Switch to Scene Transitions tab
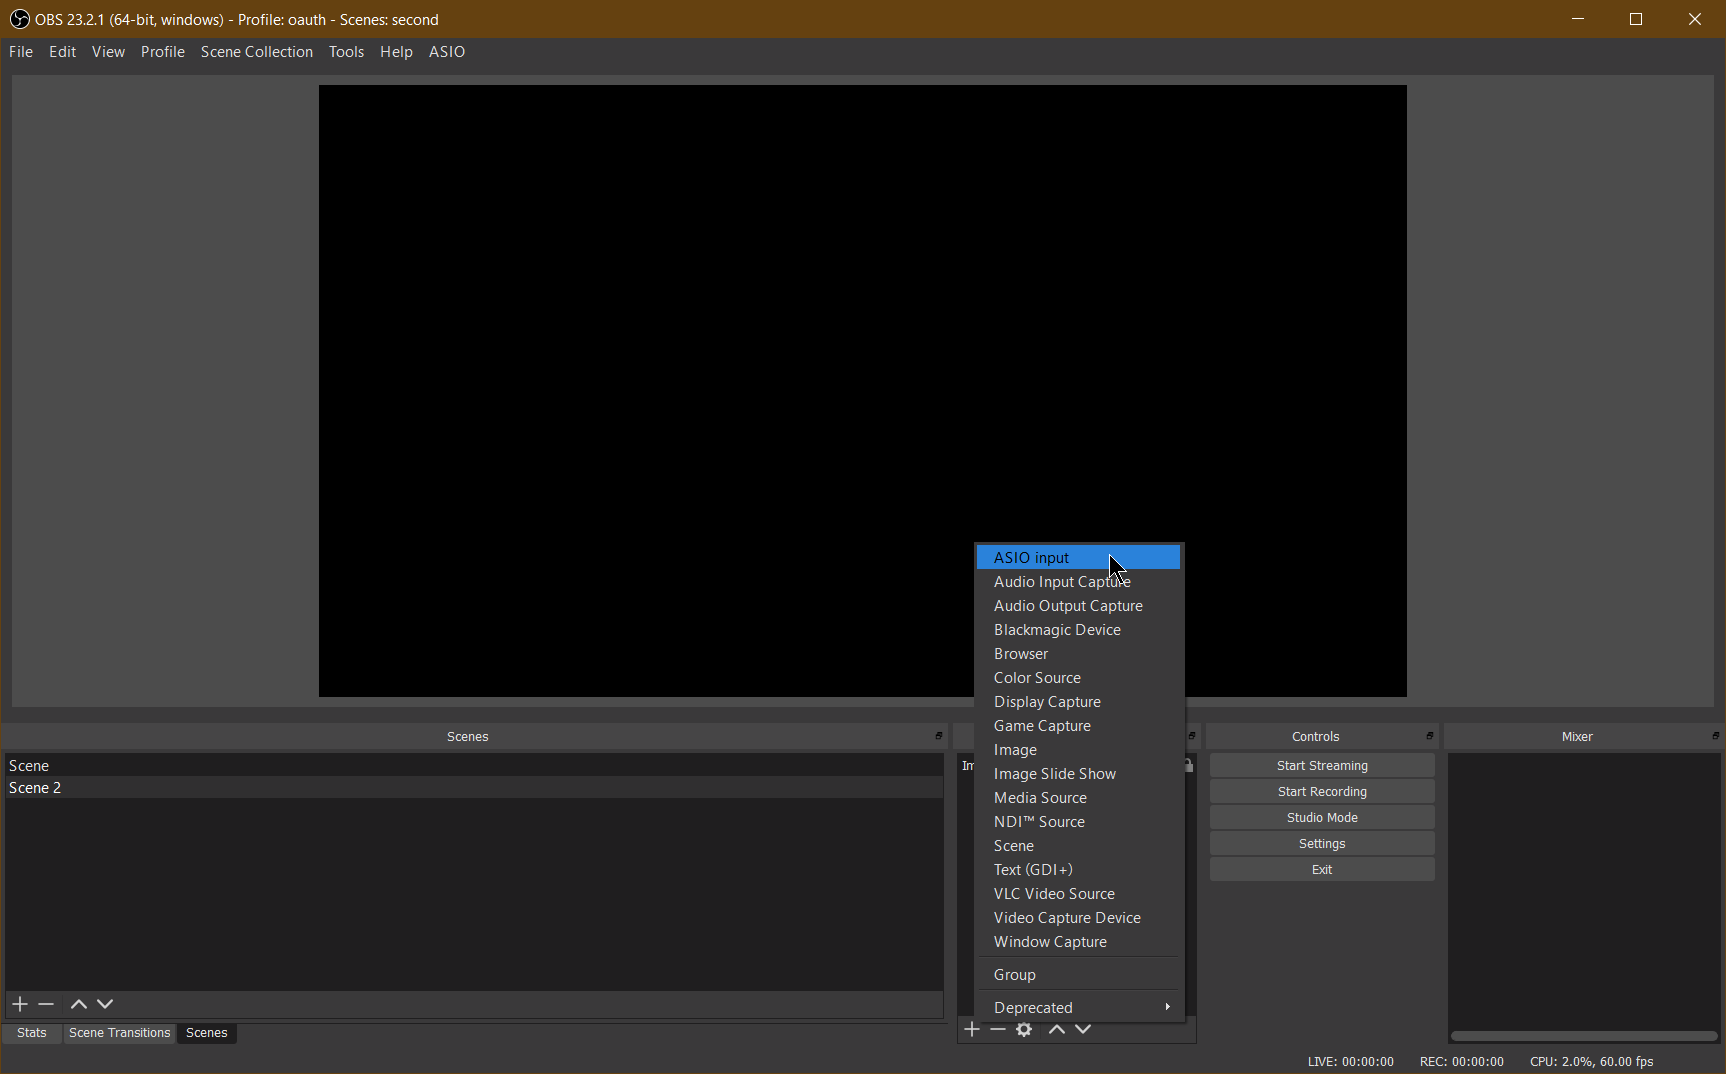 120,1033
